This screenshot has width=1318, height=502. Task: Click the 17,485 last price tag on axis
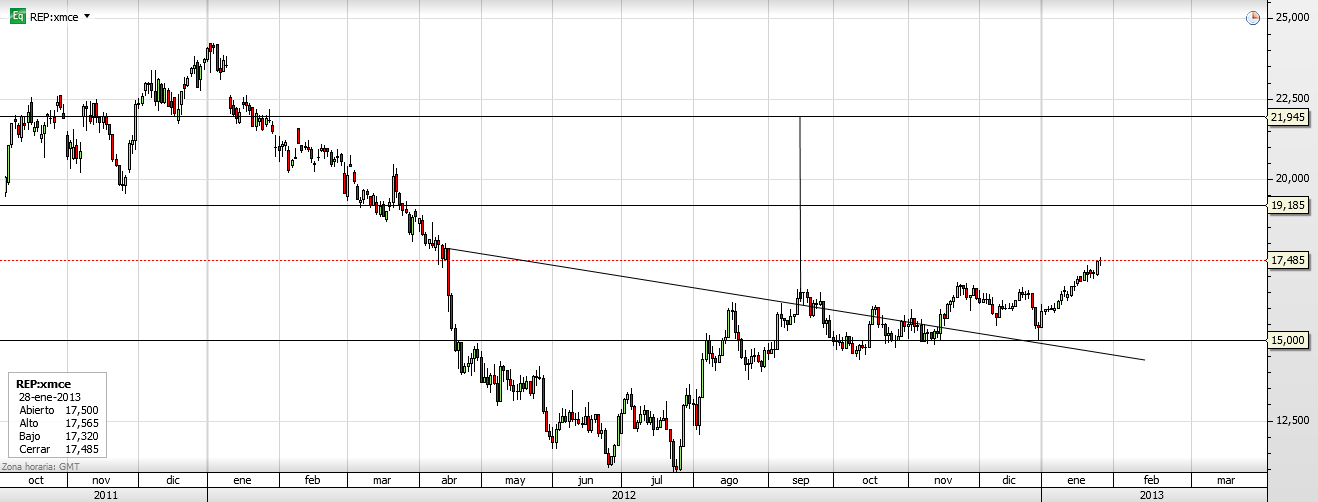pos(1288,260)
